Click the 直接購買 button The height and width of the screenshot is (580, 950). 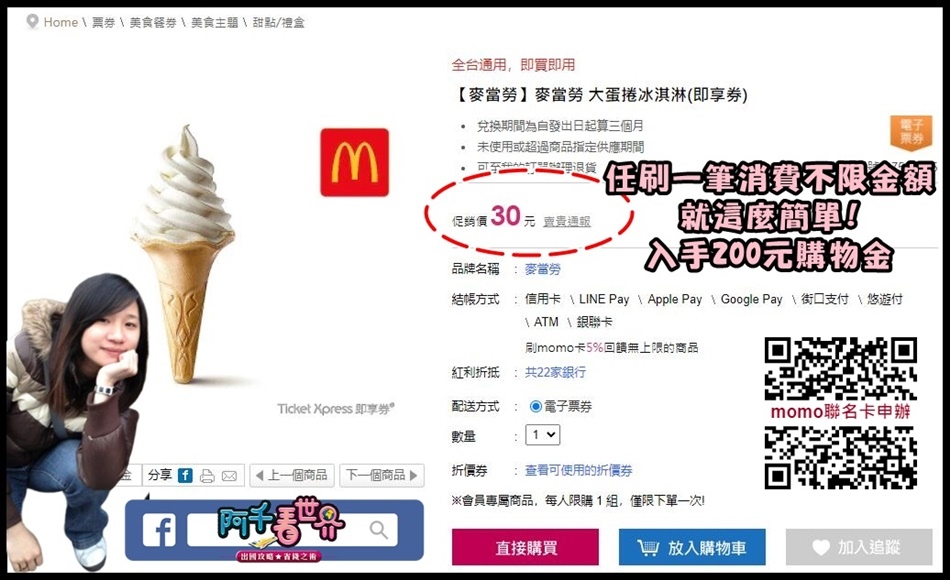pyautogui.click(x=525, y=547)
